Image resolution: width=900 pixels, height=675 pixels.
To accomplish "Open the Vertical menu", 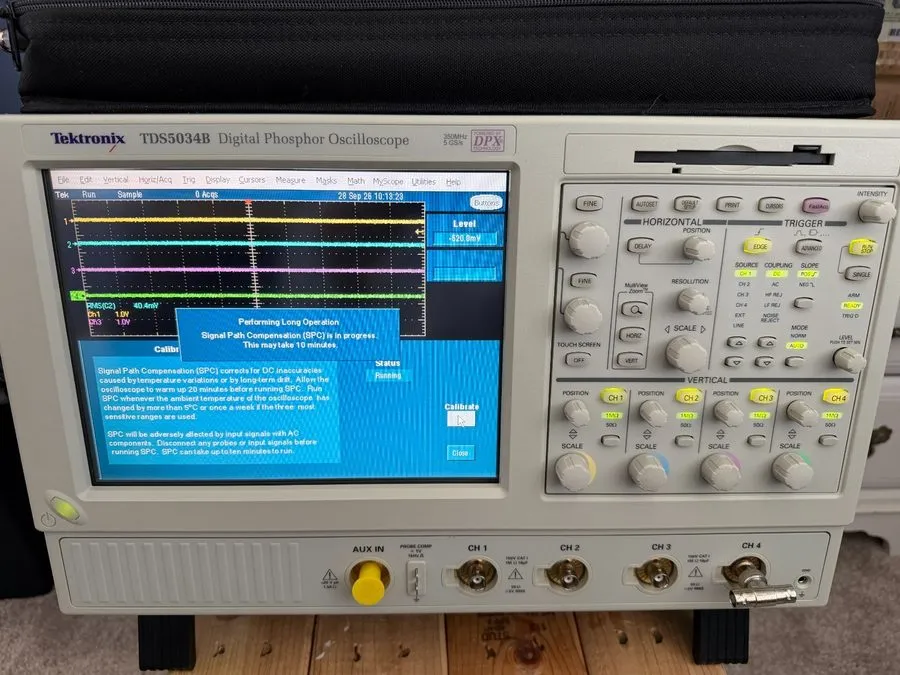I will click(x=115, y=180).
